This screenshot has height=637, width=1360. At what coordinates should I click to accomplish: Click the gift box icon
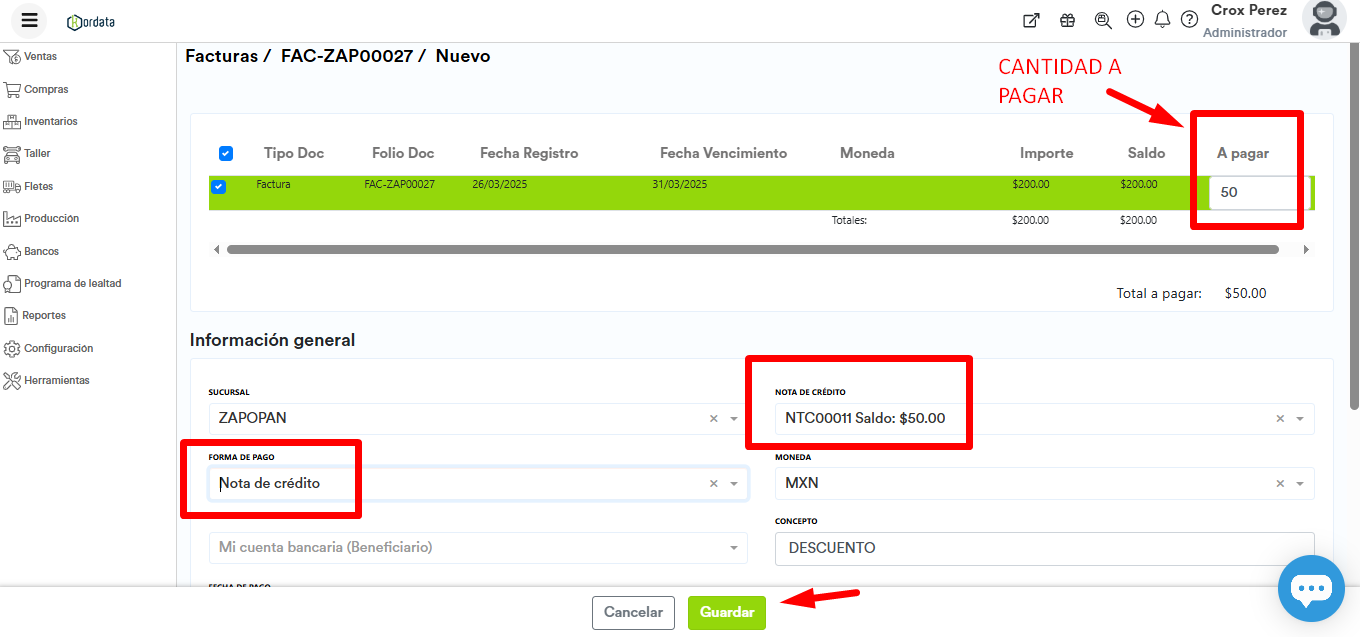pos(1067,20)
